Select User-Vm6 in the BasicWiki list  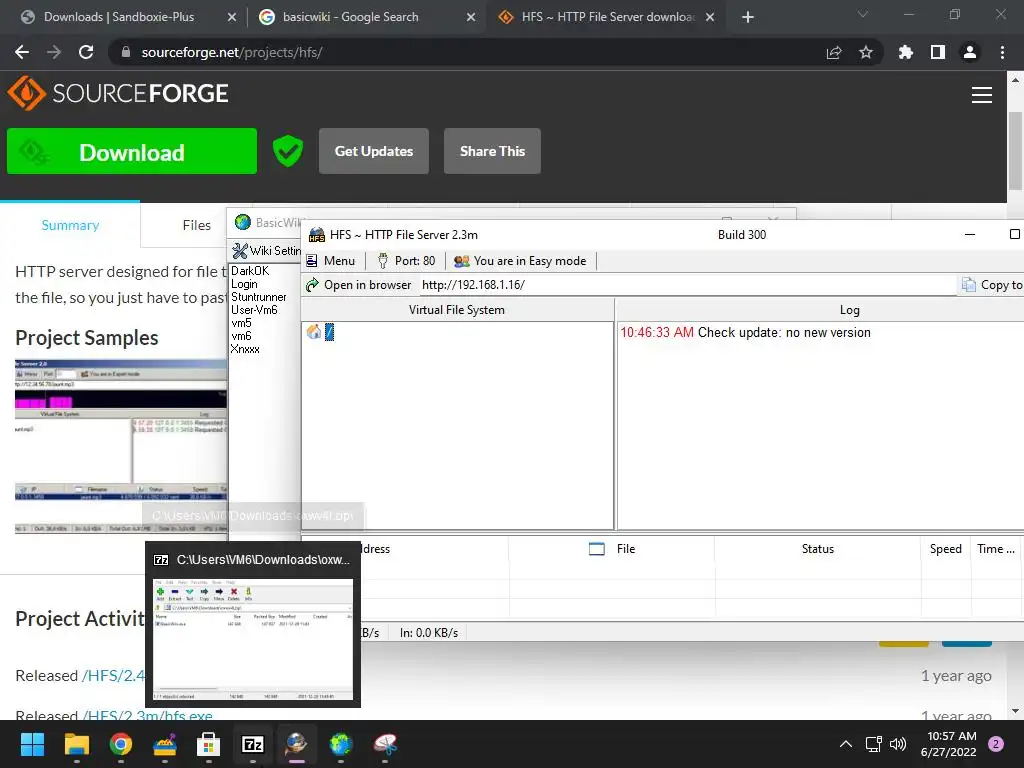pyautogui.click(x=254, y=310)
